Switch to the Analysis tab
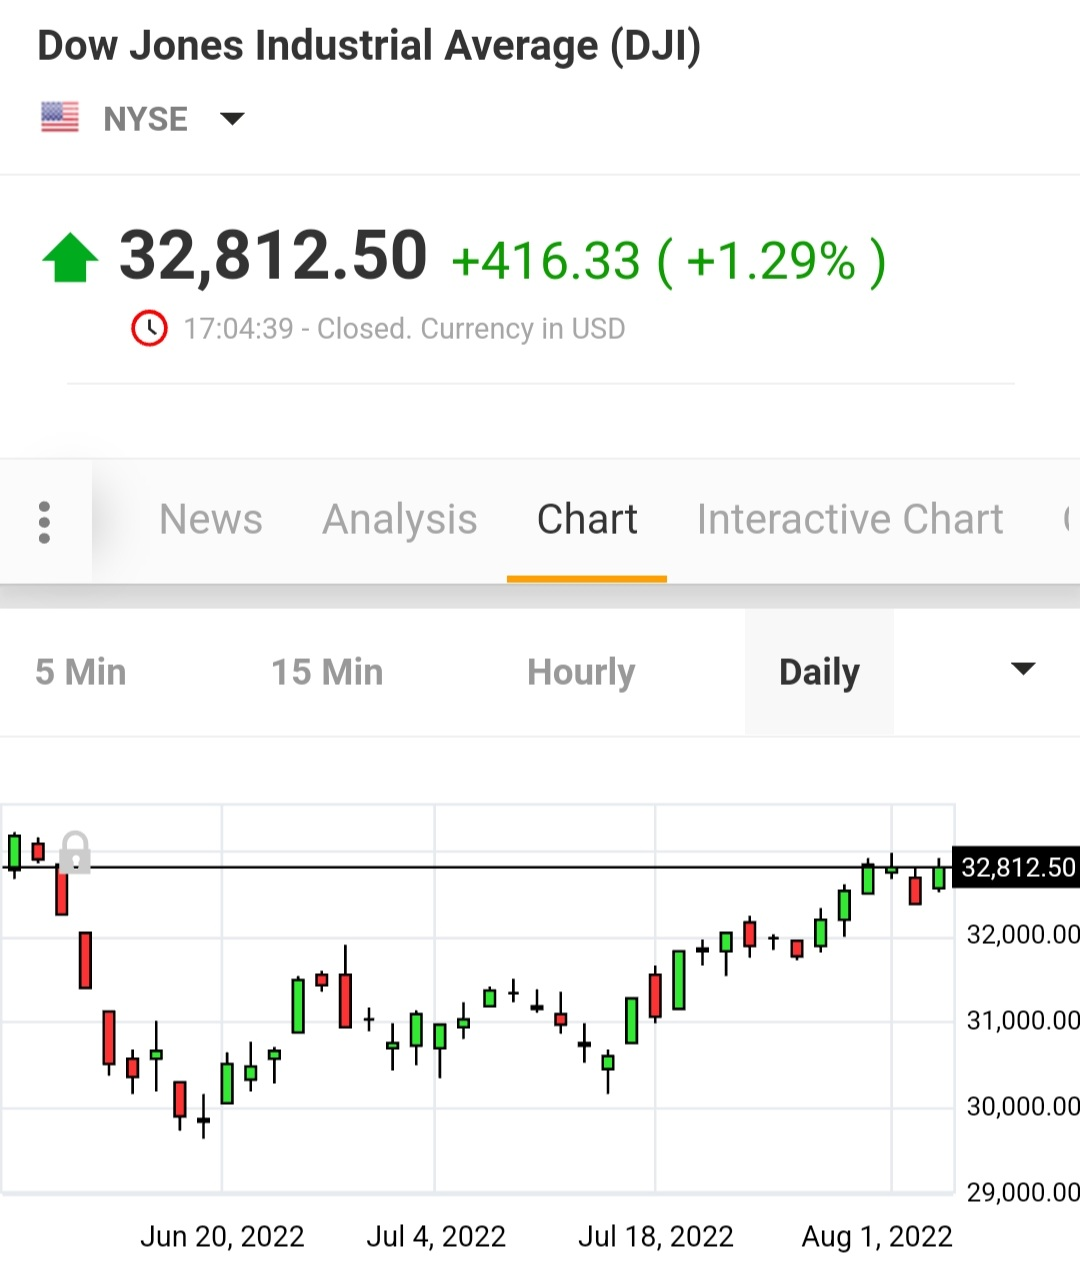The image size is (1080, 1265). pos(399,520)
